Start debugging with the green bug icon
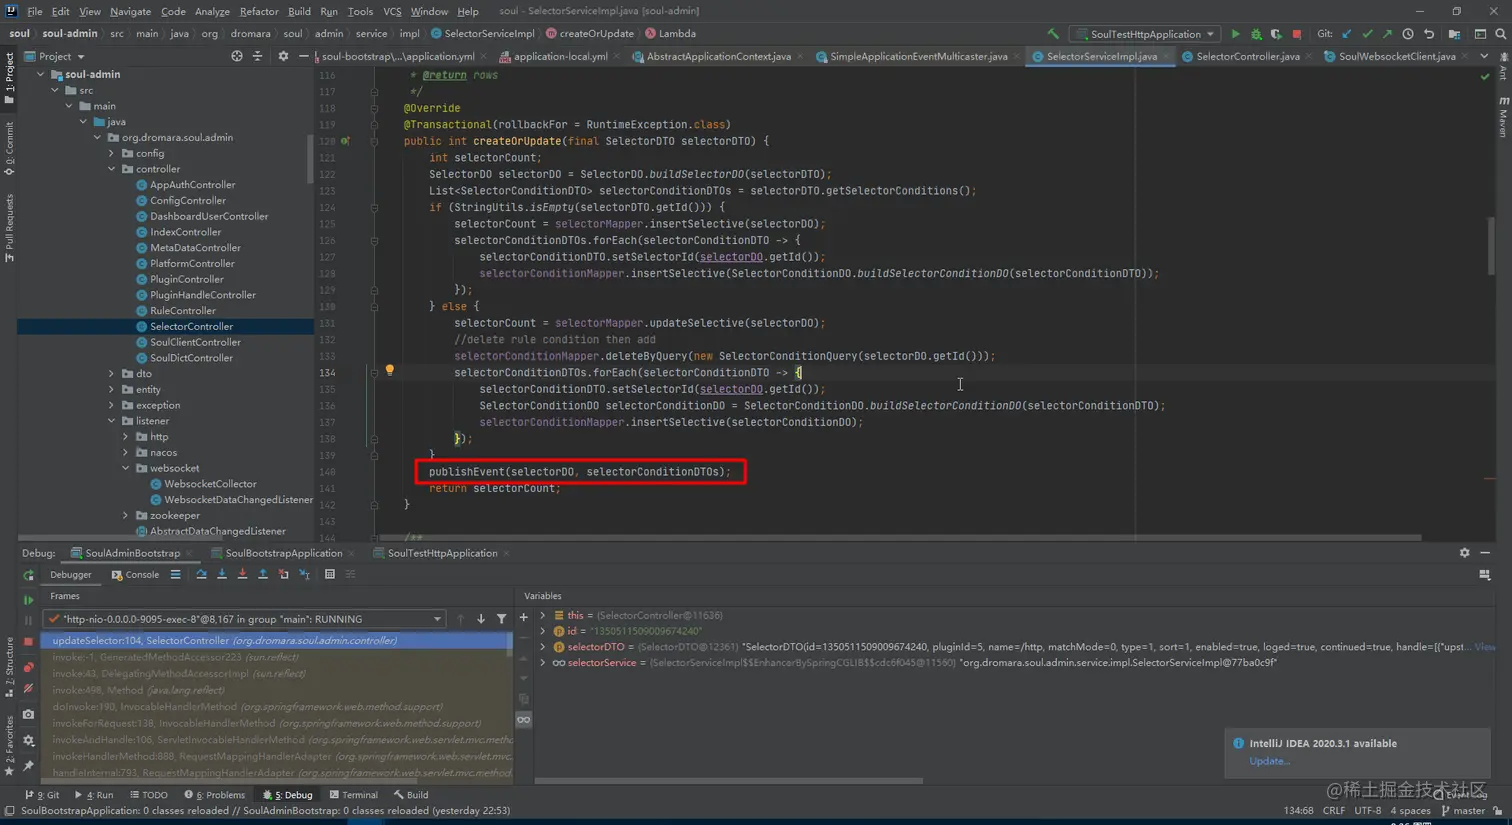The image size is (1512, 825). pos(1256,34)
